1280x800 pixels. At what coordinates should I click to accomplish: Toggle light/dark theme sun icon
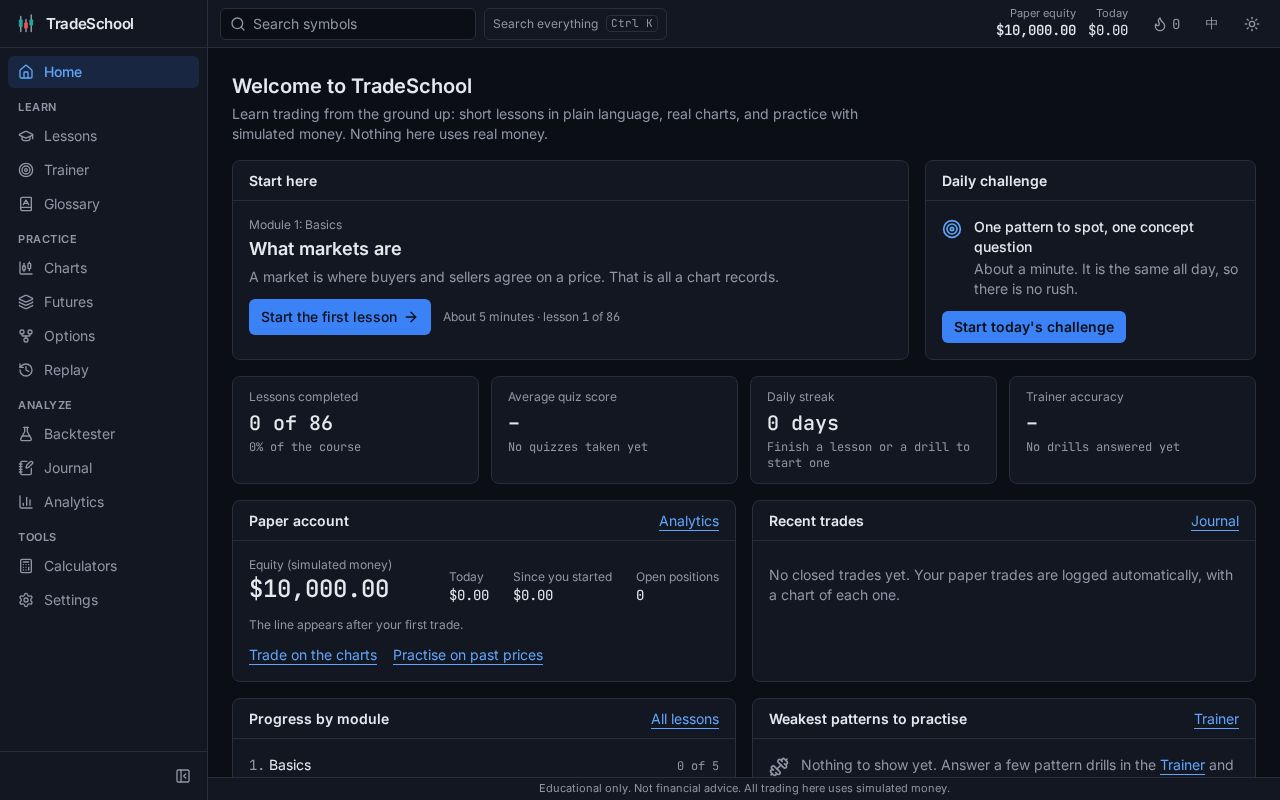click(x=1252, y=24)
